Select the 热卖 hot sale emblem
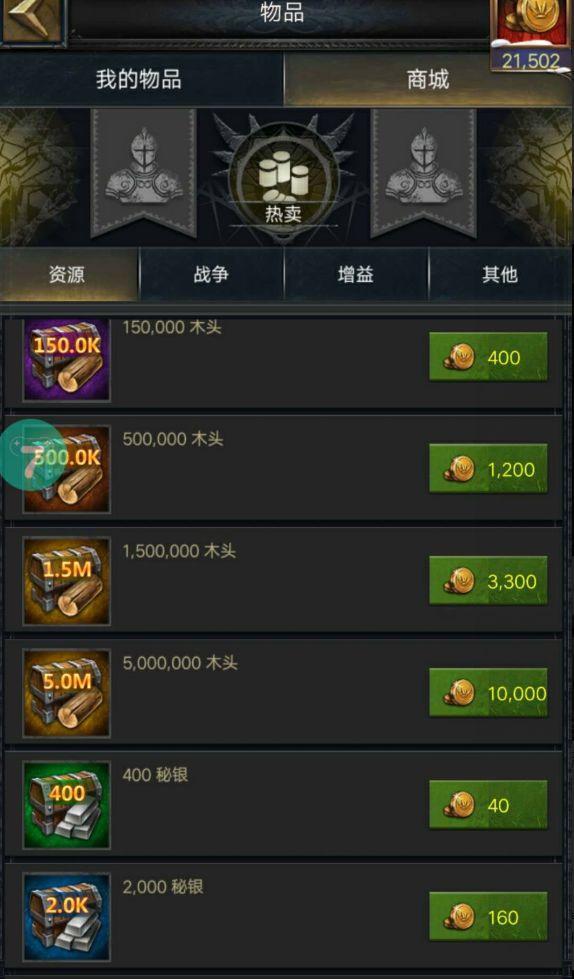The width and height of the screenshot is (574, 979). pos(284,181)
